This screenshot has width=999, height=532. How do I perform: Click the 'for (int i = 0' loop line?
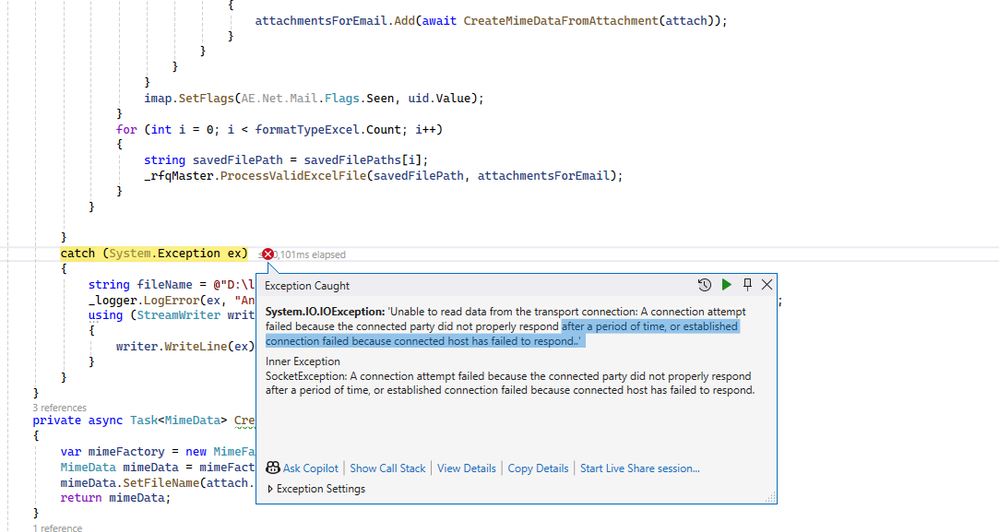pyautogui.click(x=279, y=129)
